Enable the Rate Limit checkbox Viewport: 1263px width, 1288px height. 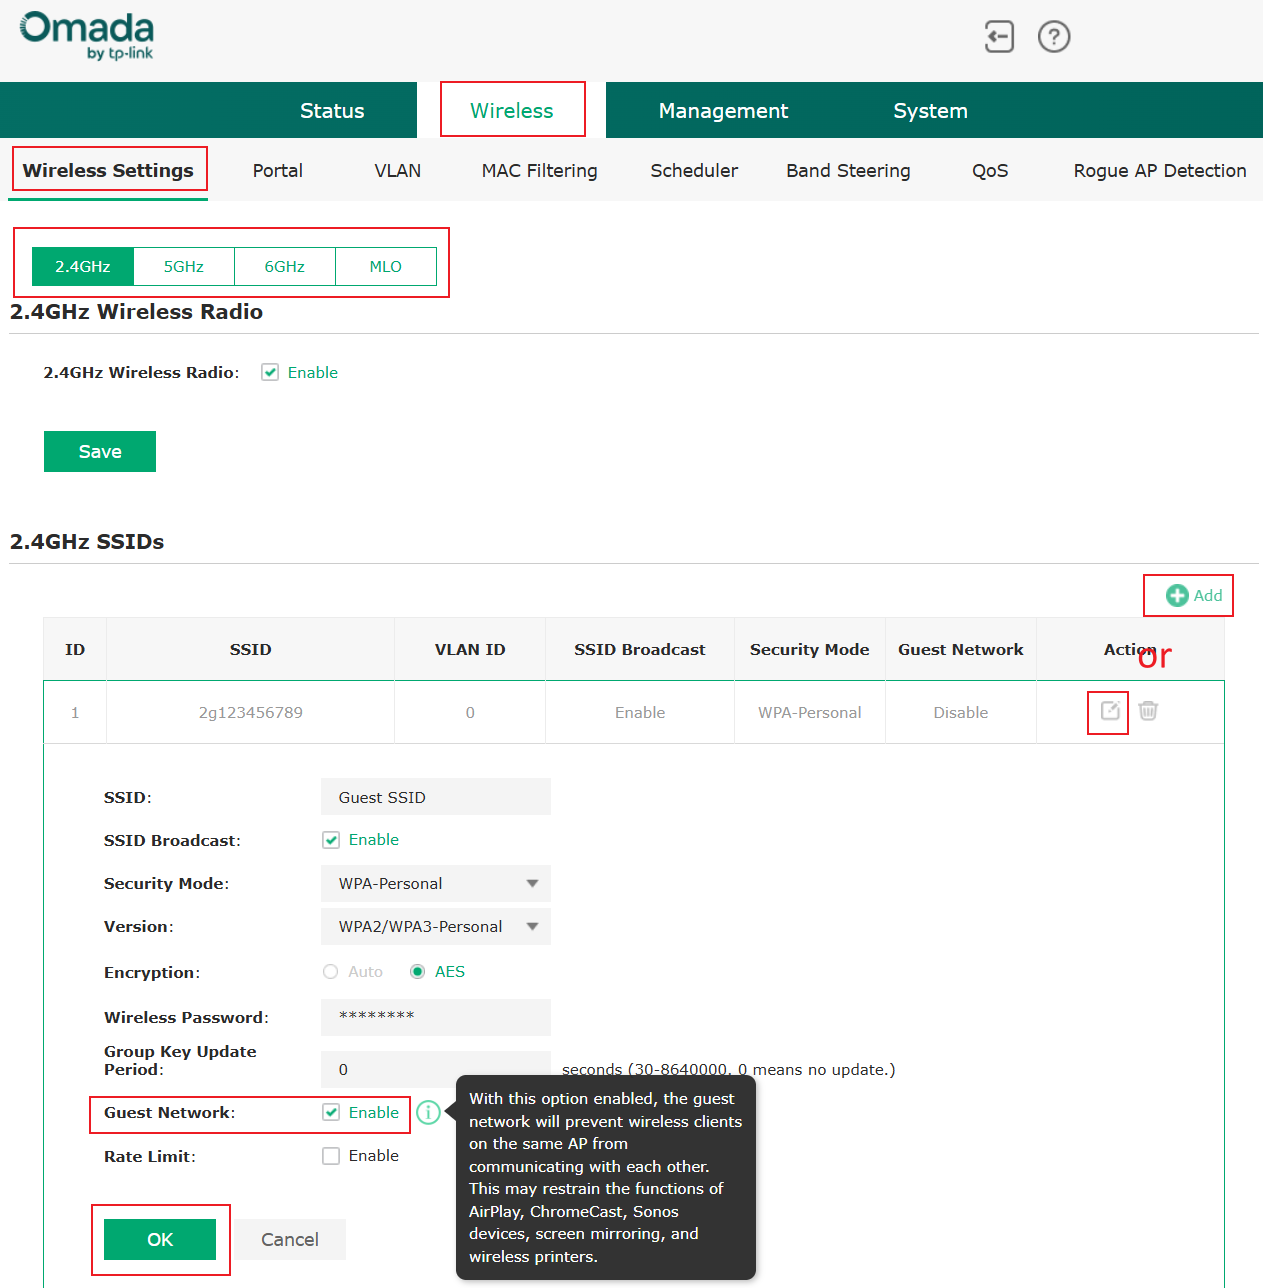[x=331, y=1156]
